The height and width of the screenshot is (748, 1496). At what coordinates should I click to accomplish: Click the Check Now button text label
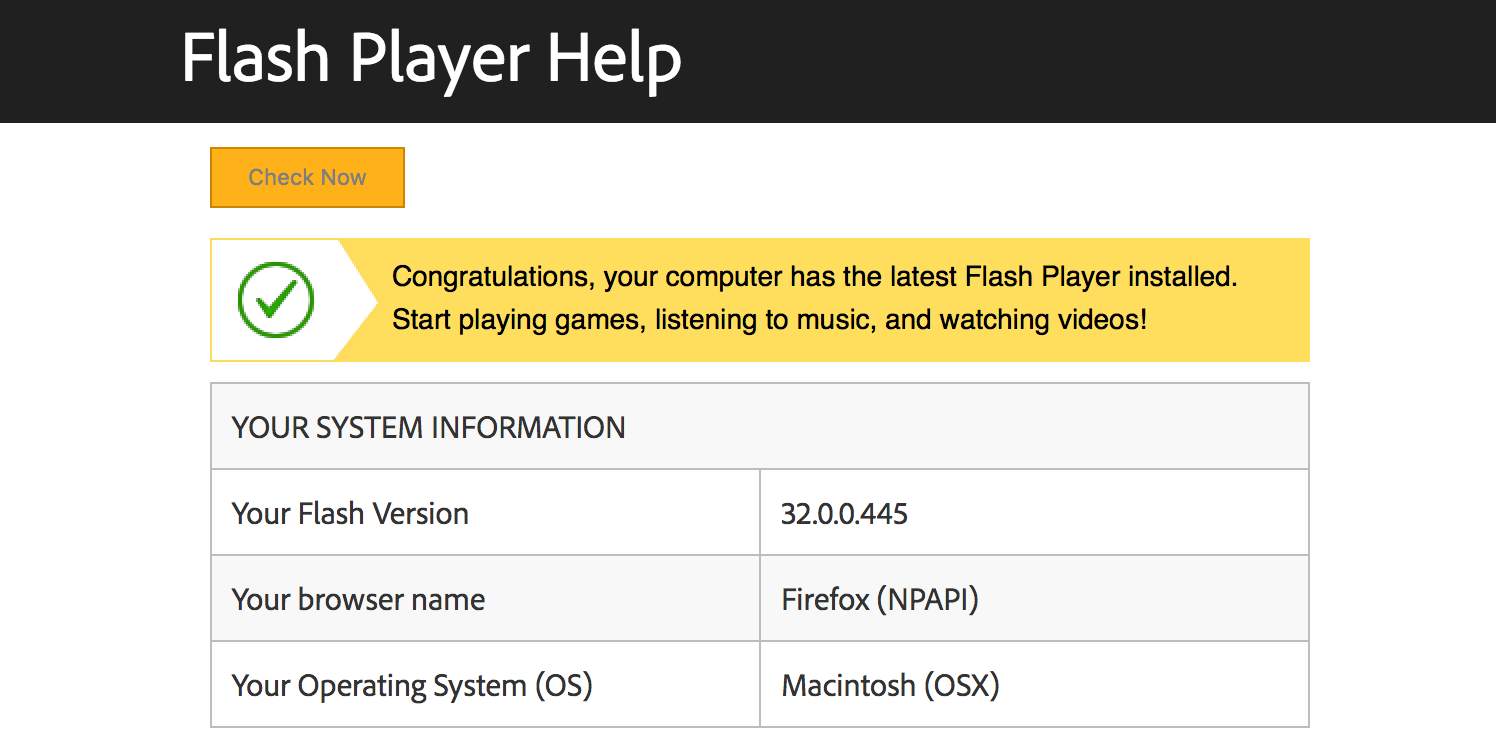(x=306, y=177)
